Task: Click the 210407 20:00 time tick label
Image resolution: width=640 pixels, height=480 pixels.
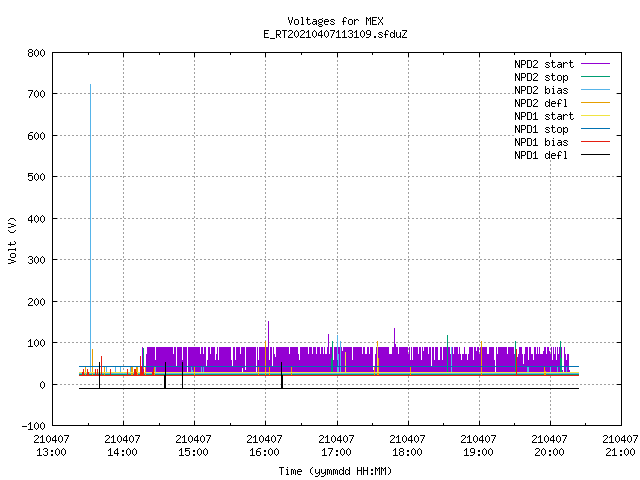Action: (549, 445)
